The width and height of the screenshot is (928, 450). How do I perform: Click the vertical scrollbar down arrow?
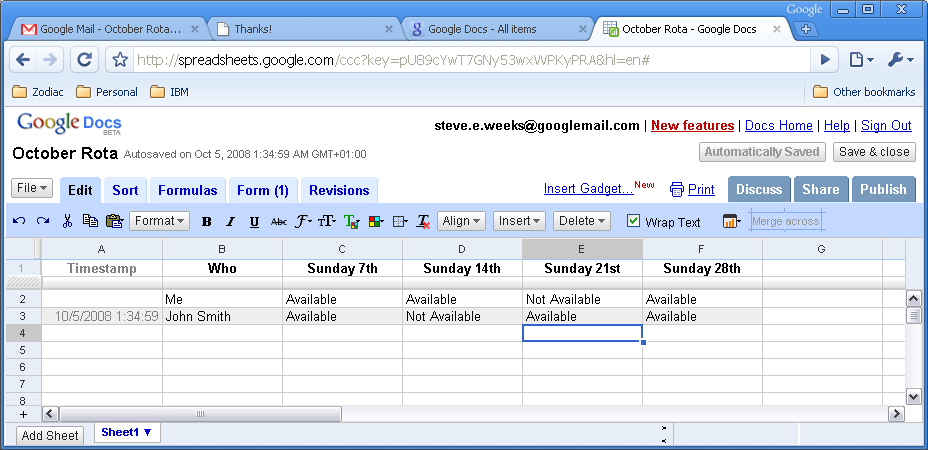913,397
